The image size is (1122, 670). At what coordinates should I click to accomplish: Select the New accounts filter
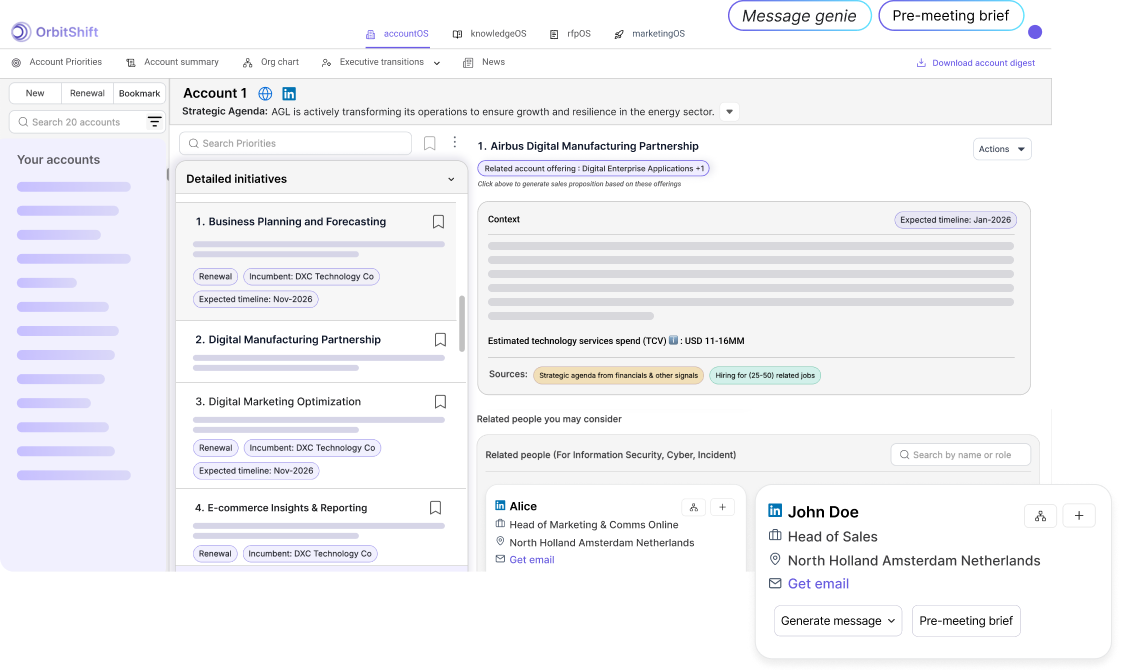point(35,93)
